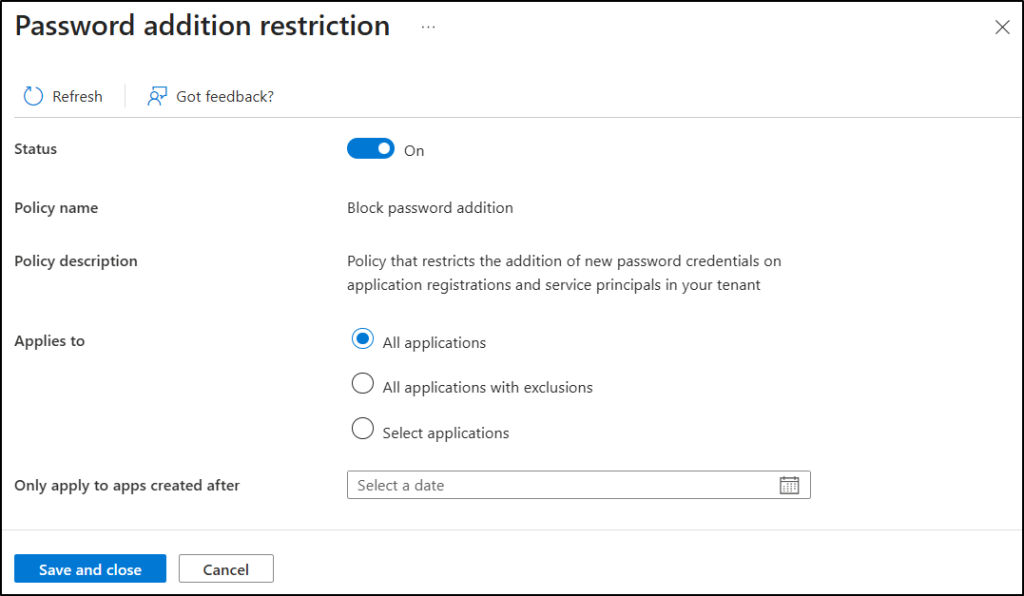Click the Cancel button
Image resolution: width=1024 pixels, height=596 pixels.
coord(226,569)
